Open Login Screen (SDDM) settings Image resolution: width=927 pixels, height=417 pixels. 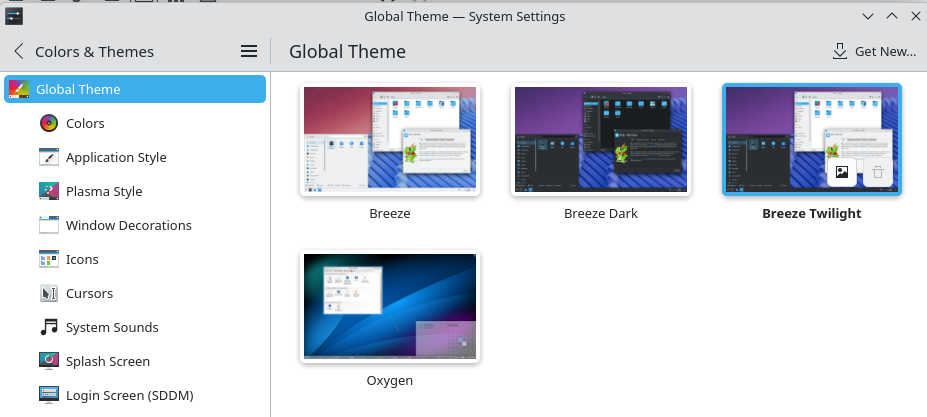tap(135, 395)
